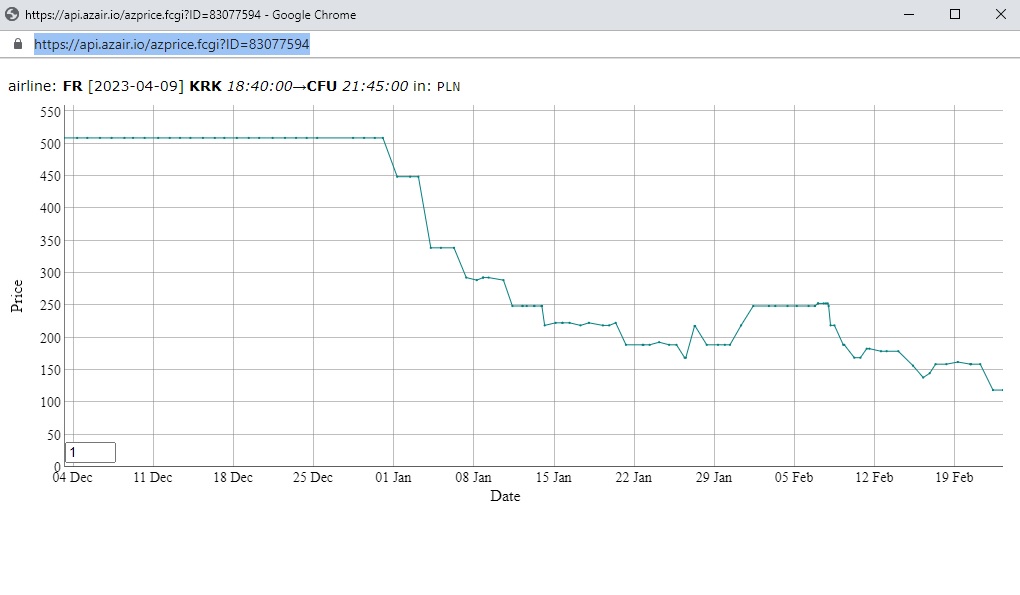
Task: Click the Date horizontal axis title
Action: (x=505, y=496)
